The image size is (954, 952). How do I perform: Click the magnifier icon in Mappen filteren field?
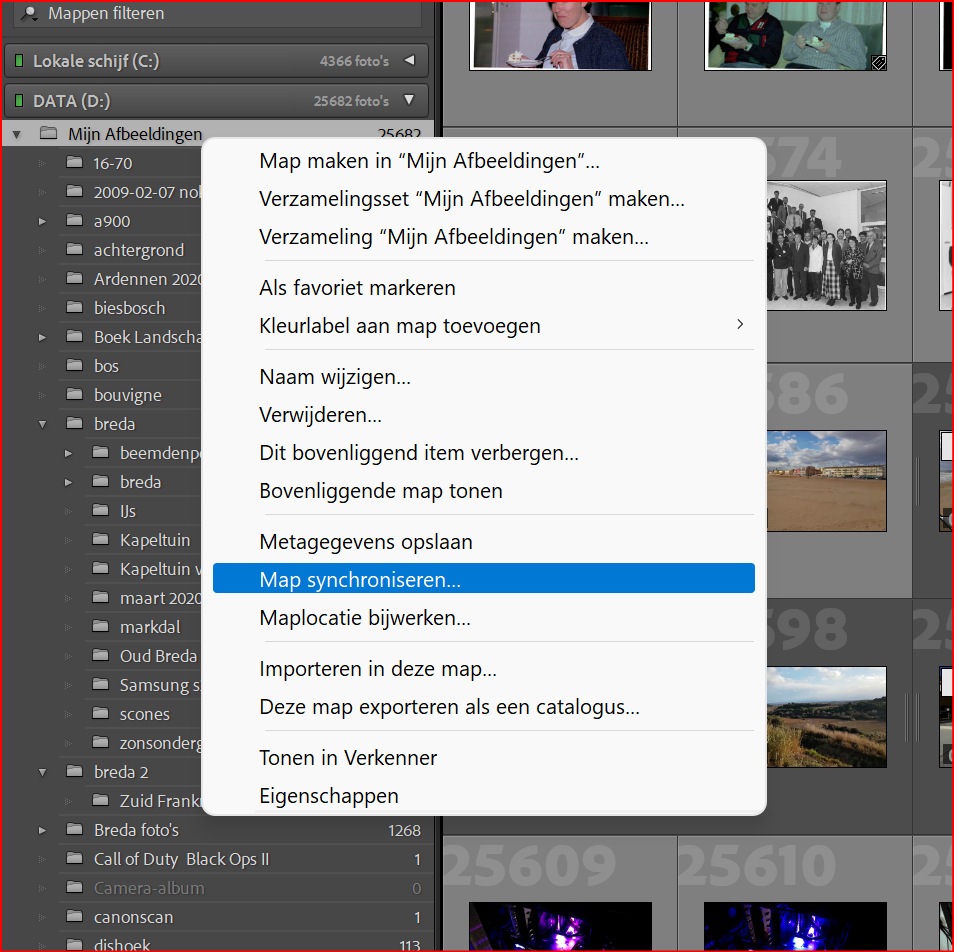(x=28, y=13)
